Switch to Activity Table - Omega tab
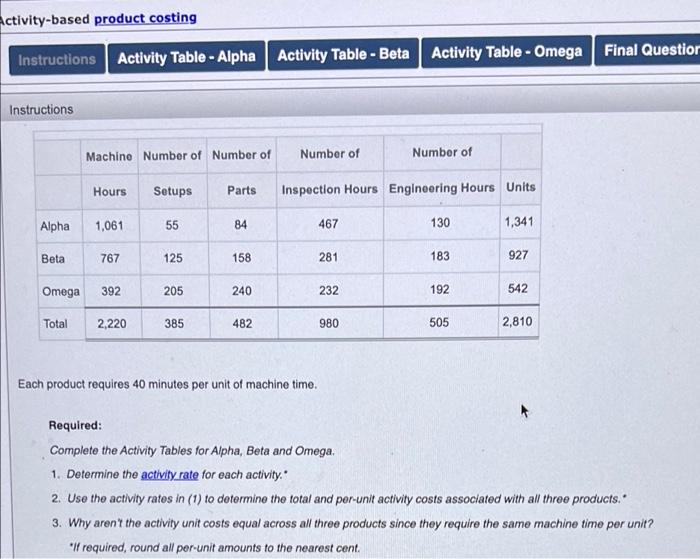Screen dimensions: 700x559 (x=507, y=52)
